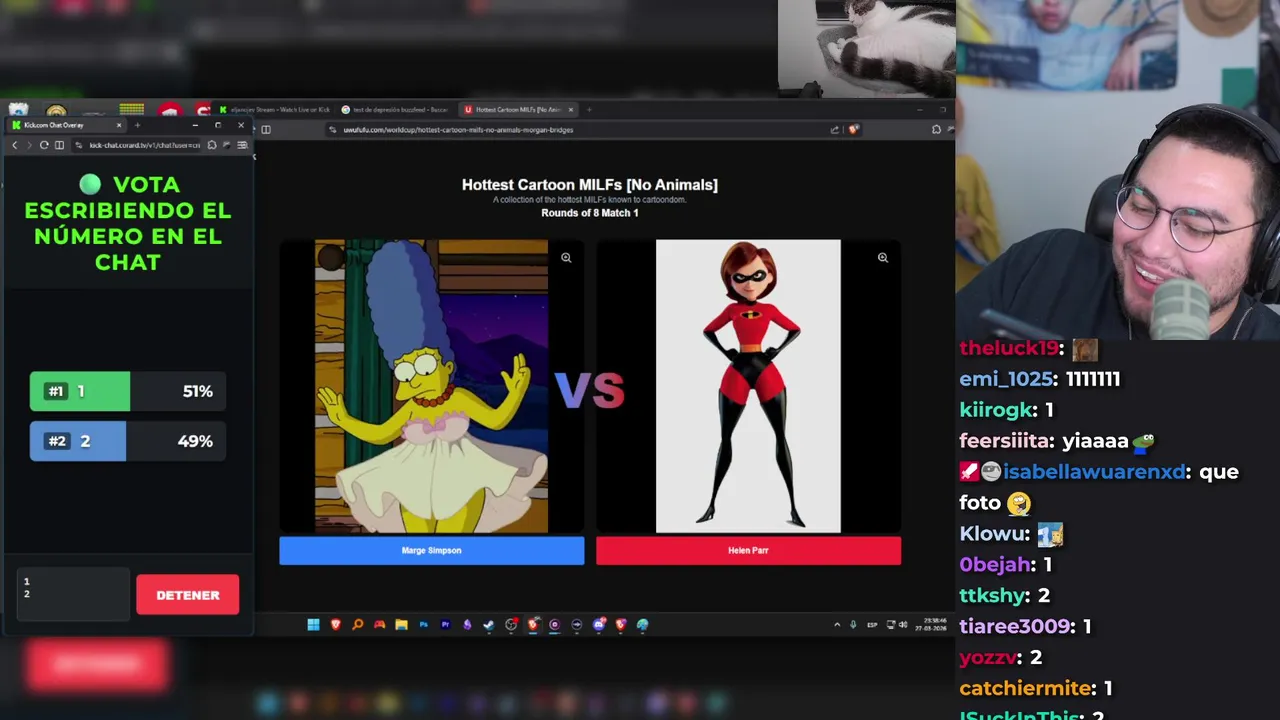1280x720 pixels.
Task: Zoom magnifier on Helen Parr image
Action: pos(883,258)
